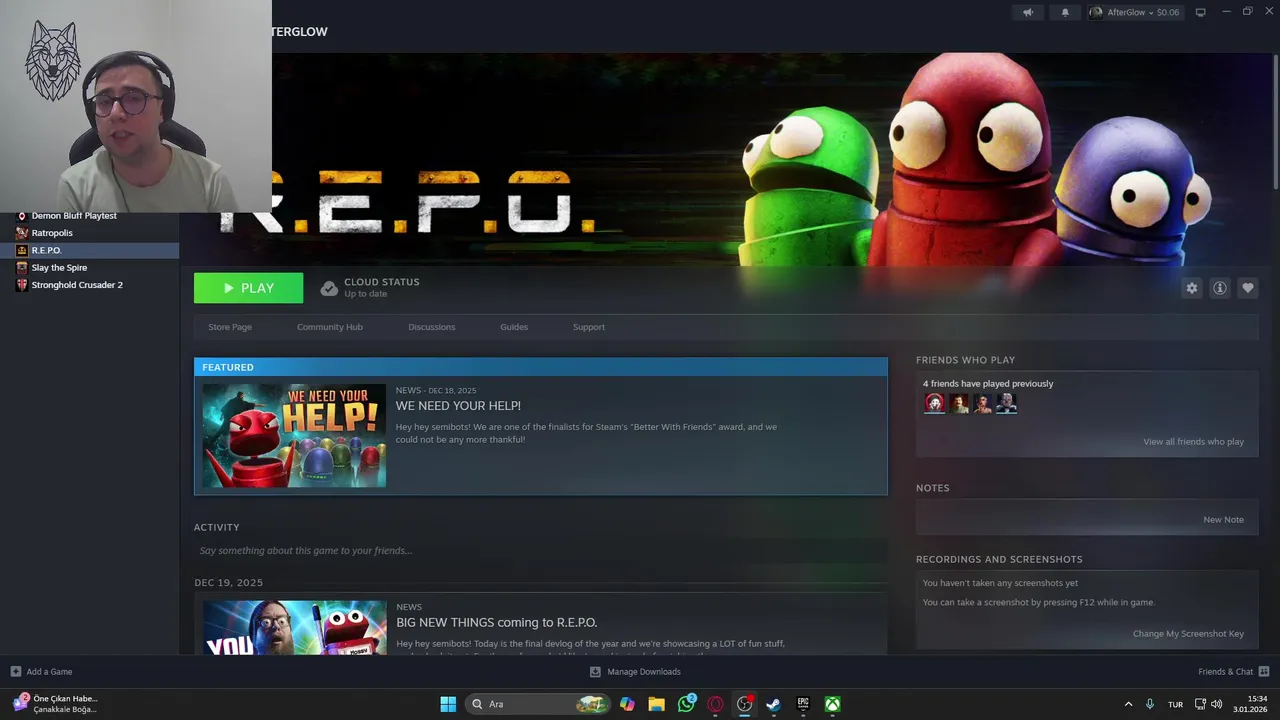Check the Cloud Status indicator
The image size is (1280, 720).
[x=370, y=288]
